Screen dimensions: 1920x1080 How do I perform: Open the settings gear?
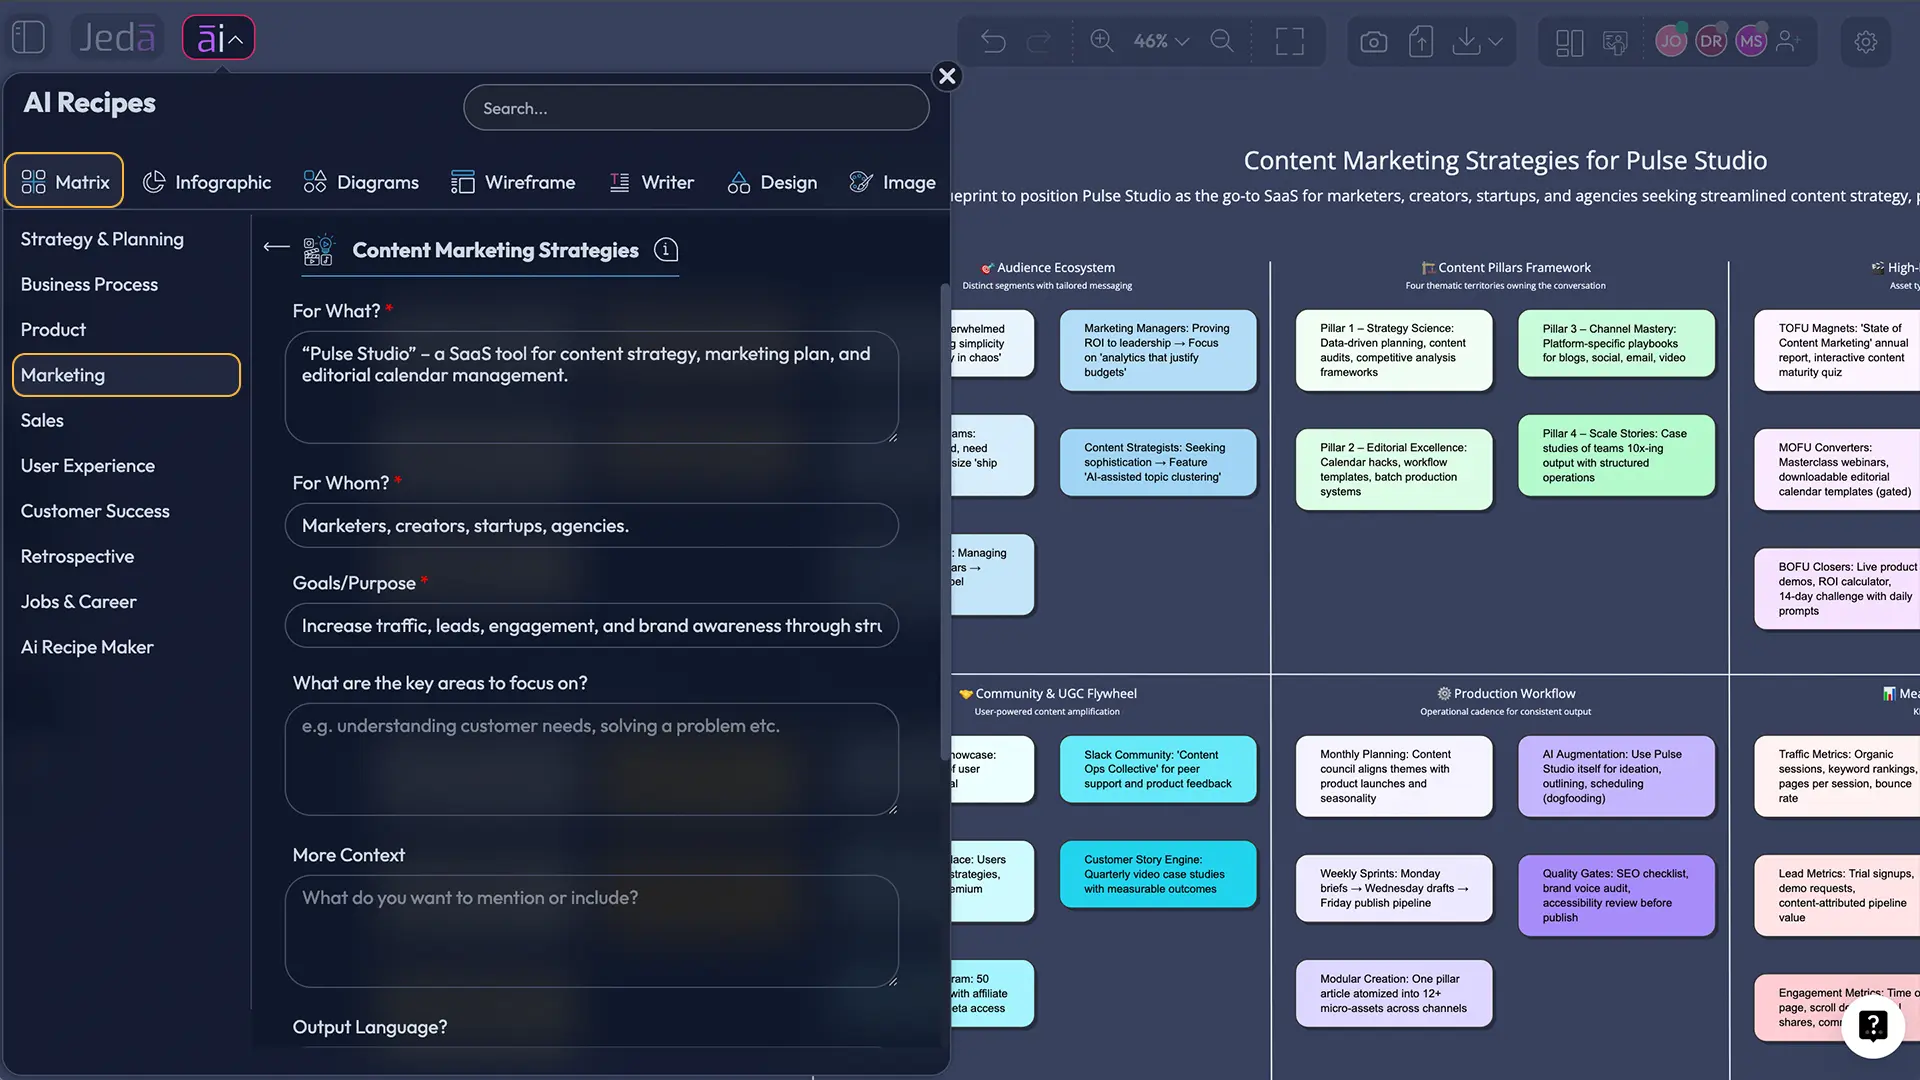(1865, 42)
